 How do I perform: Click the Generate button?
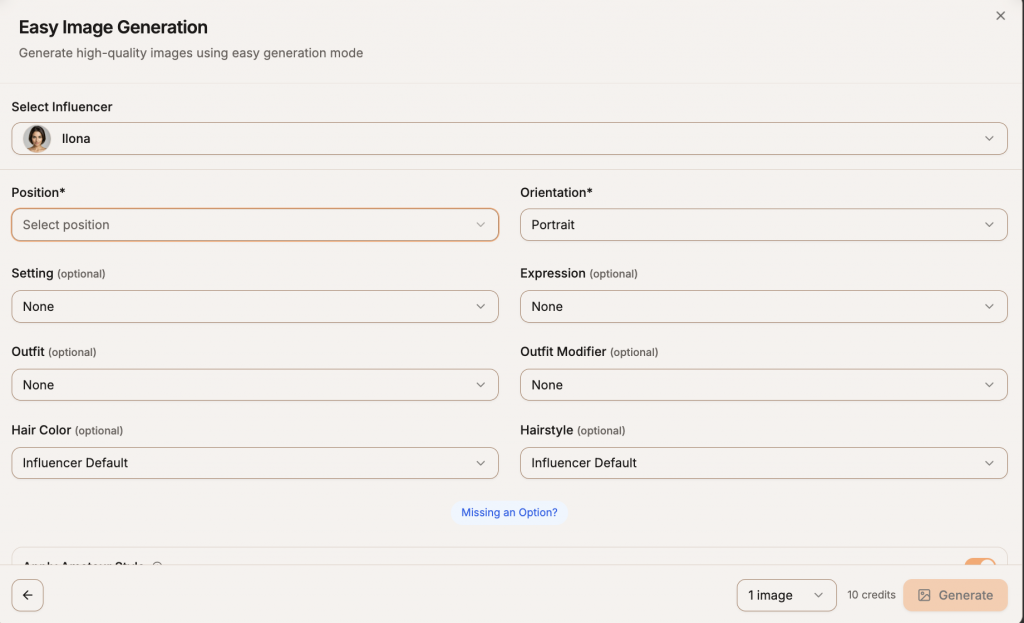(x=954, y=595)
